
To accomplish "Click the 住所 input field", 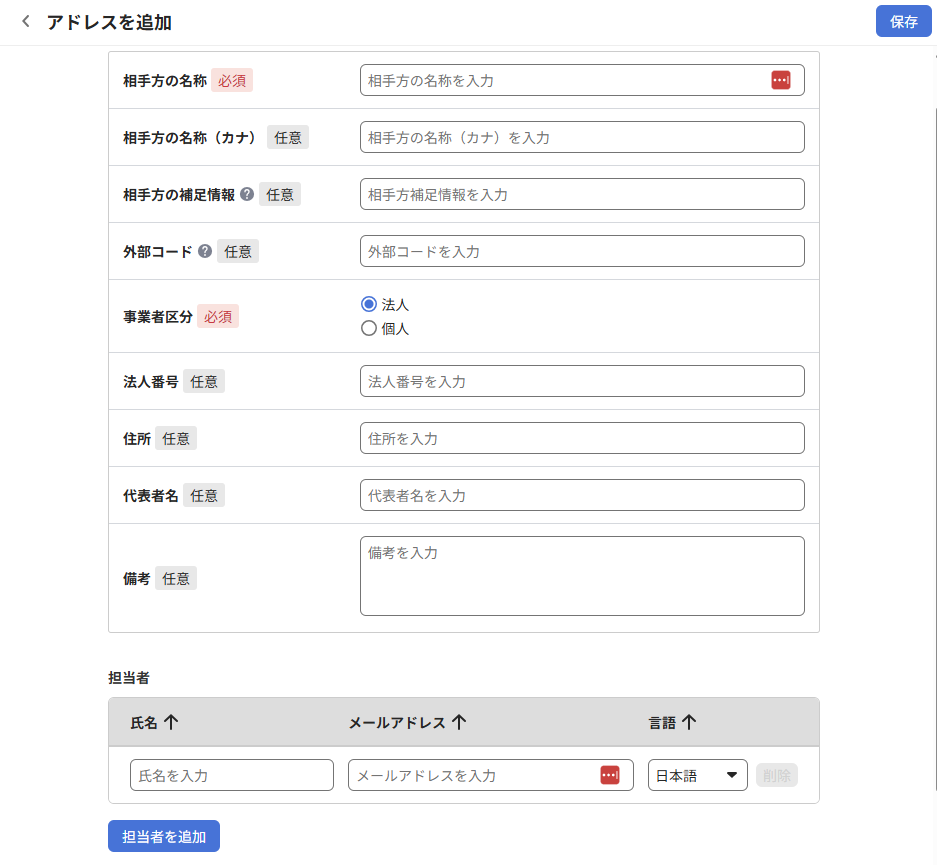I will click(x=582, y=438).
